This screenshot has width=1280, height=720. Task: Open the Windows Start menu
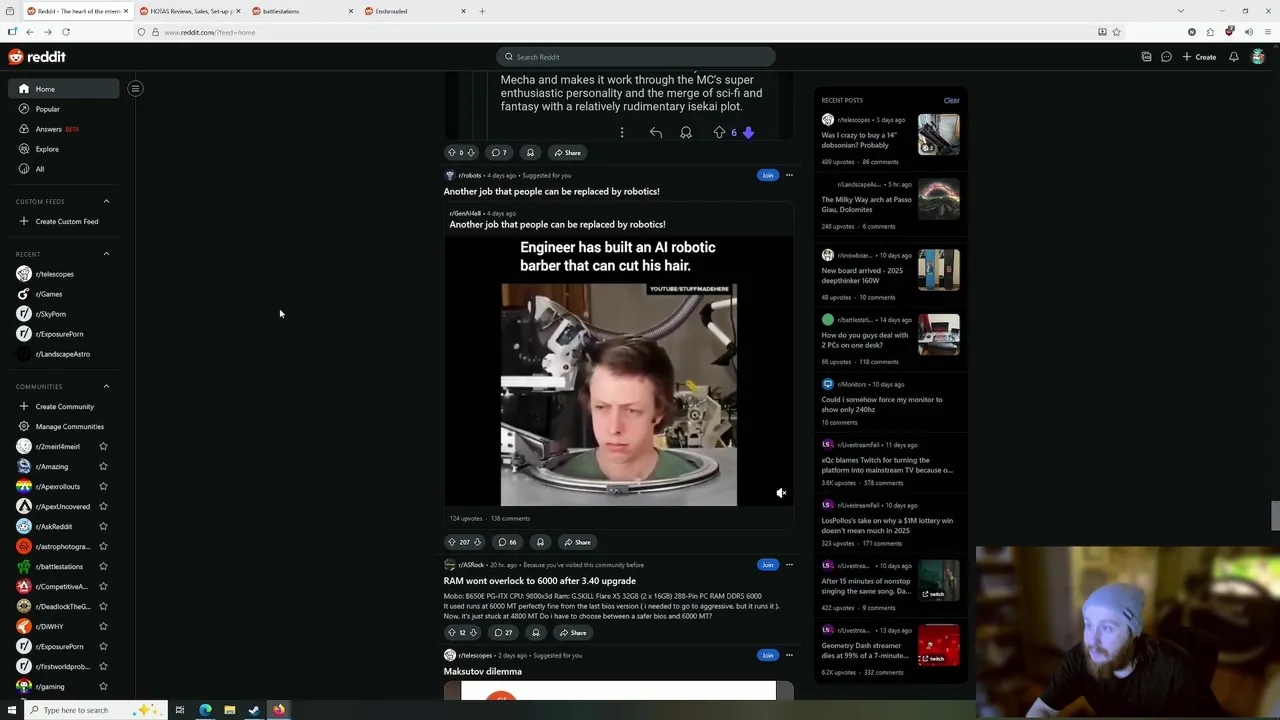pos(11,710)
